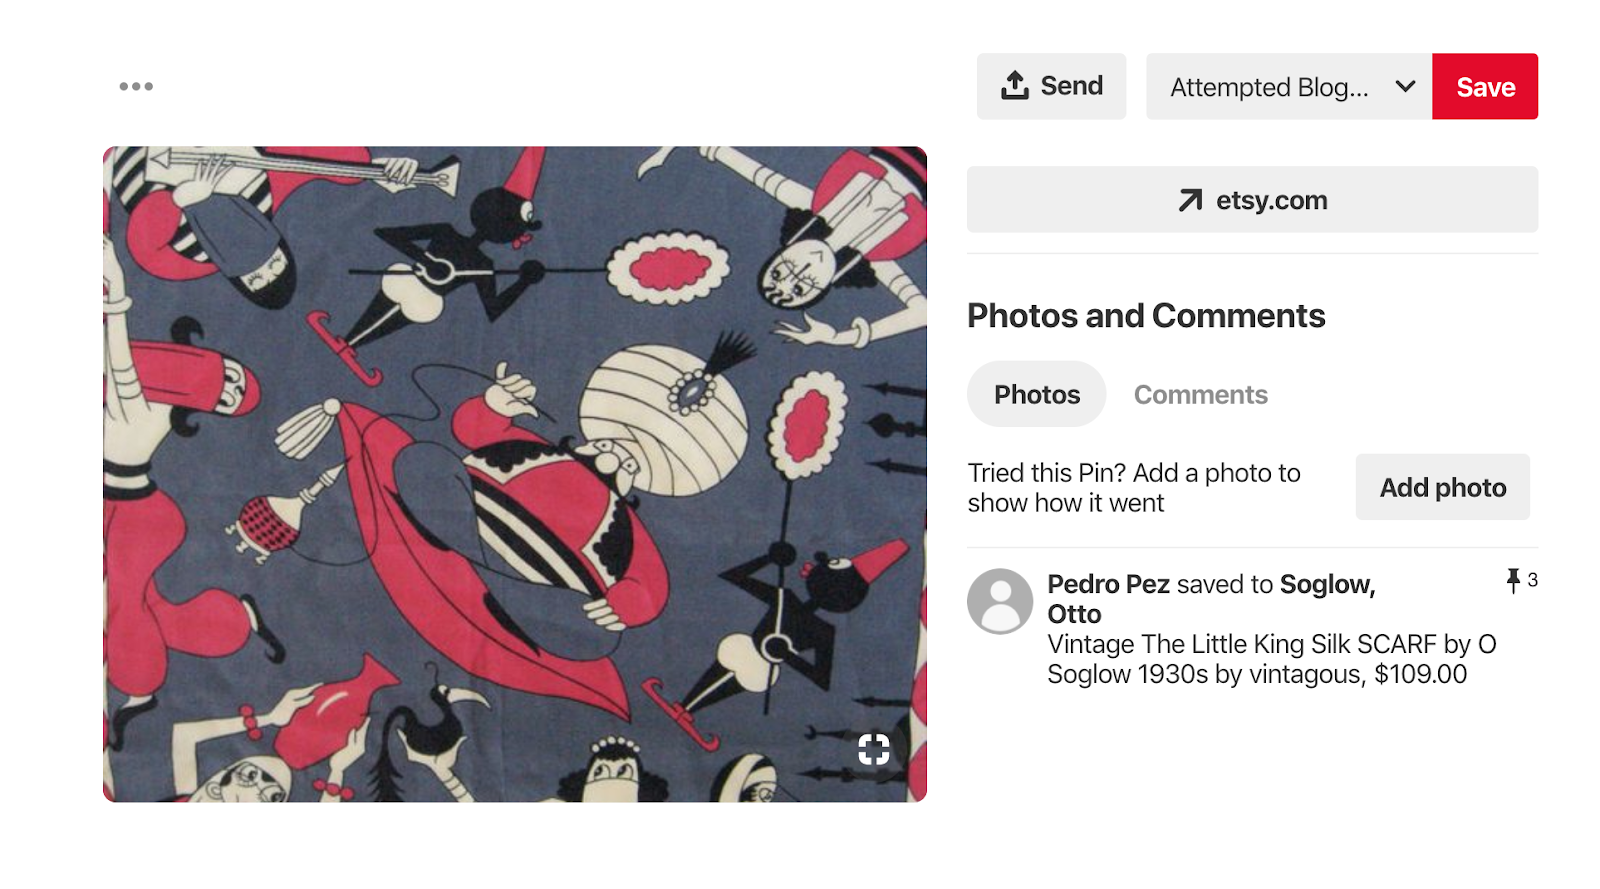Click the arrow icon beside etsy.com
The width and height of the screenshot is (1600, 889).
click(1190, 200)
